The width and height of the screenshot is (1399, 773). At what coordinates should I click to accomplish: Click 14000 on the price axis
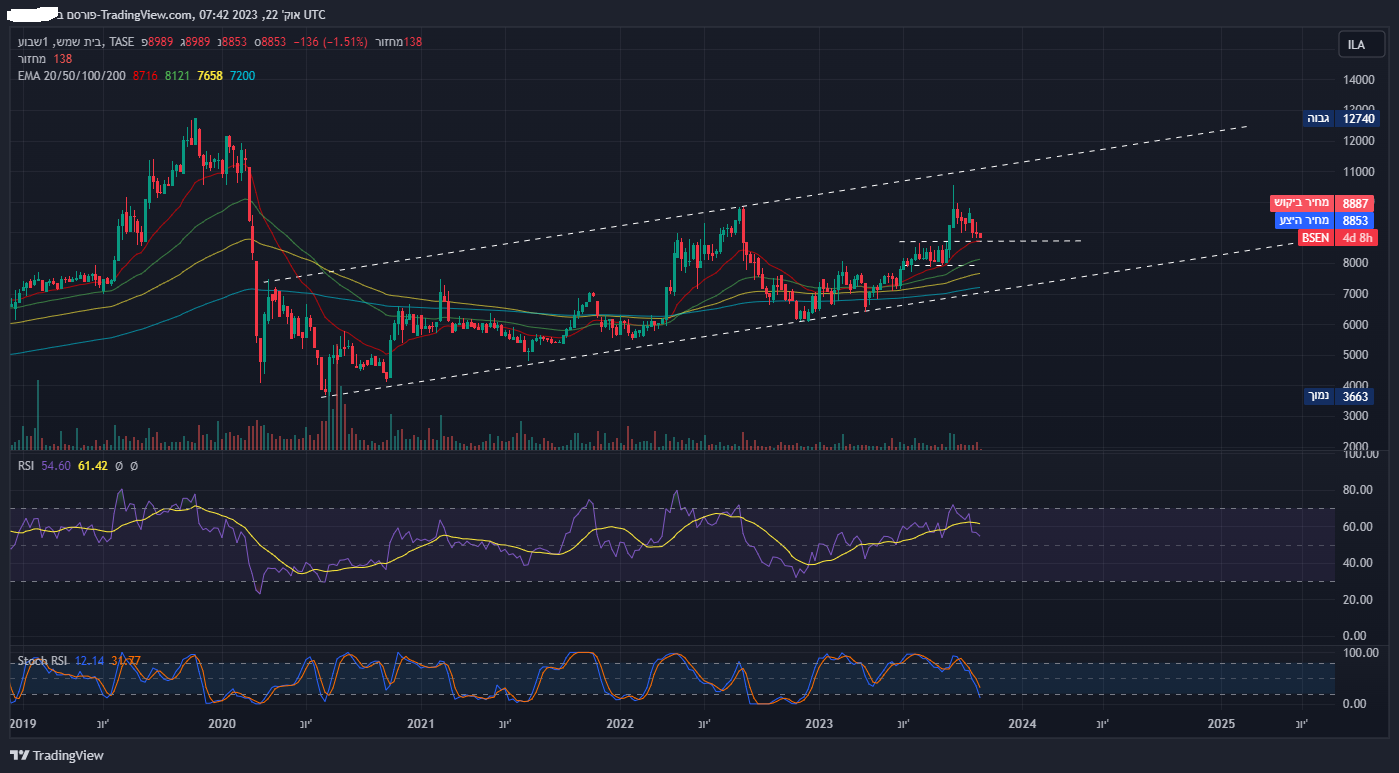click(1360, 79)
